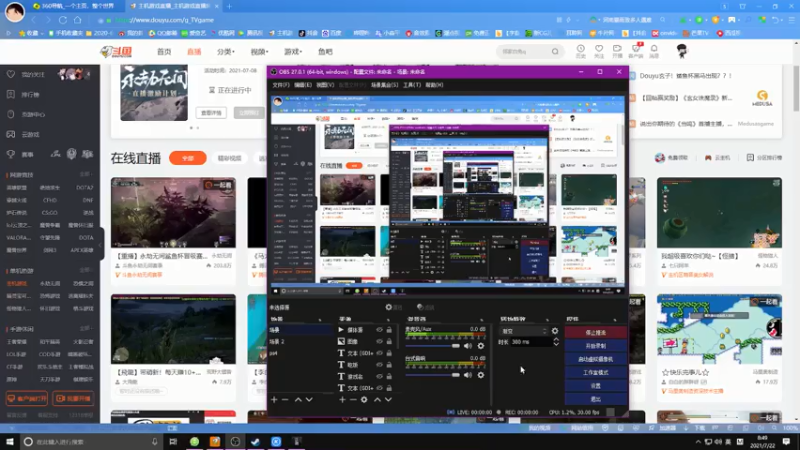Remove selected source with minus in Sources panel

[x=353, y=399]
